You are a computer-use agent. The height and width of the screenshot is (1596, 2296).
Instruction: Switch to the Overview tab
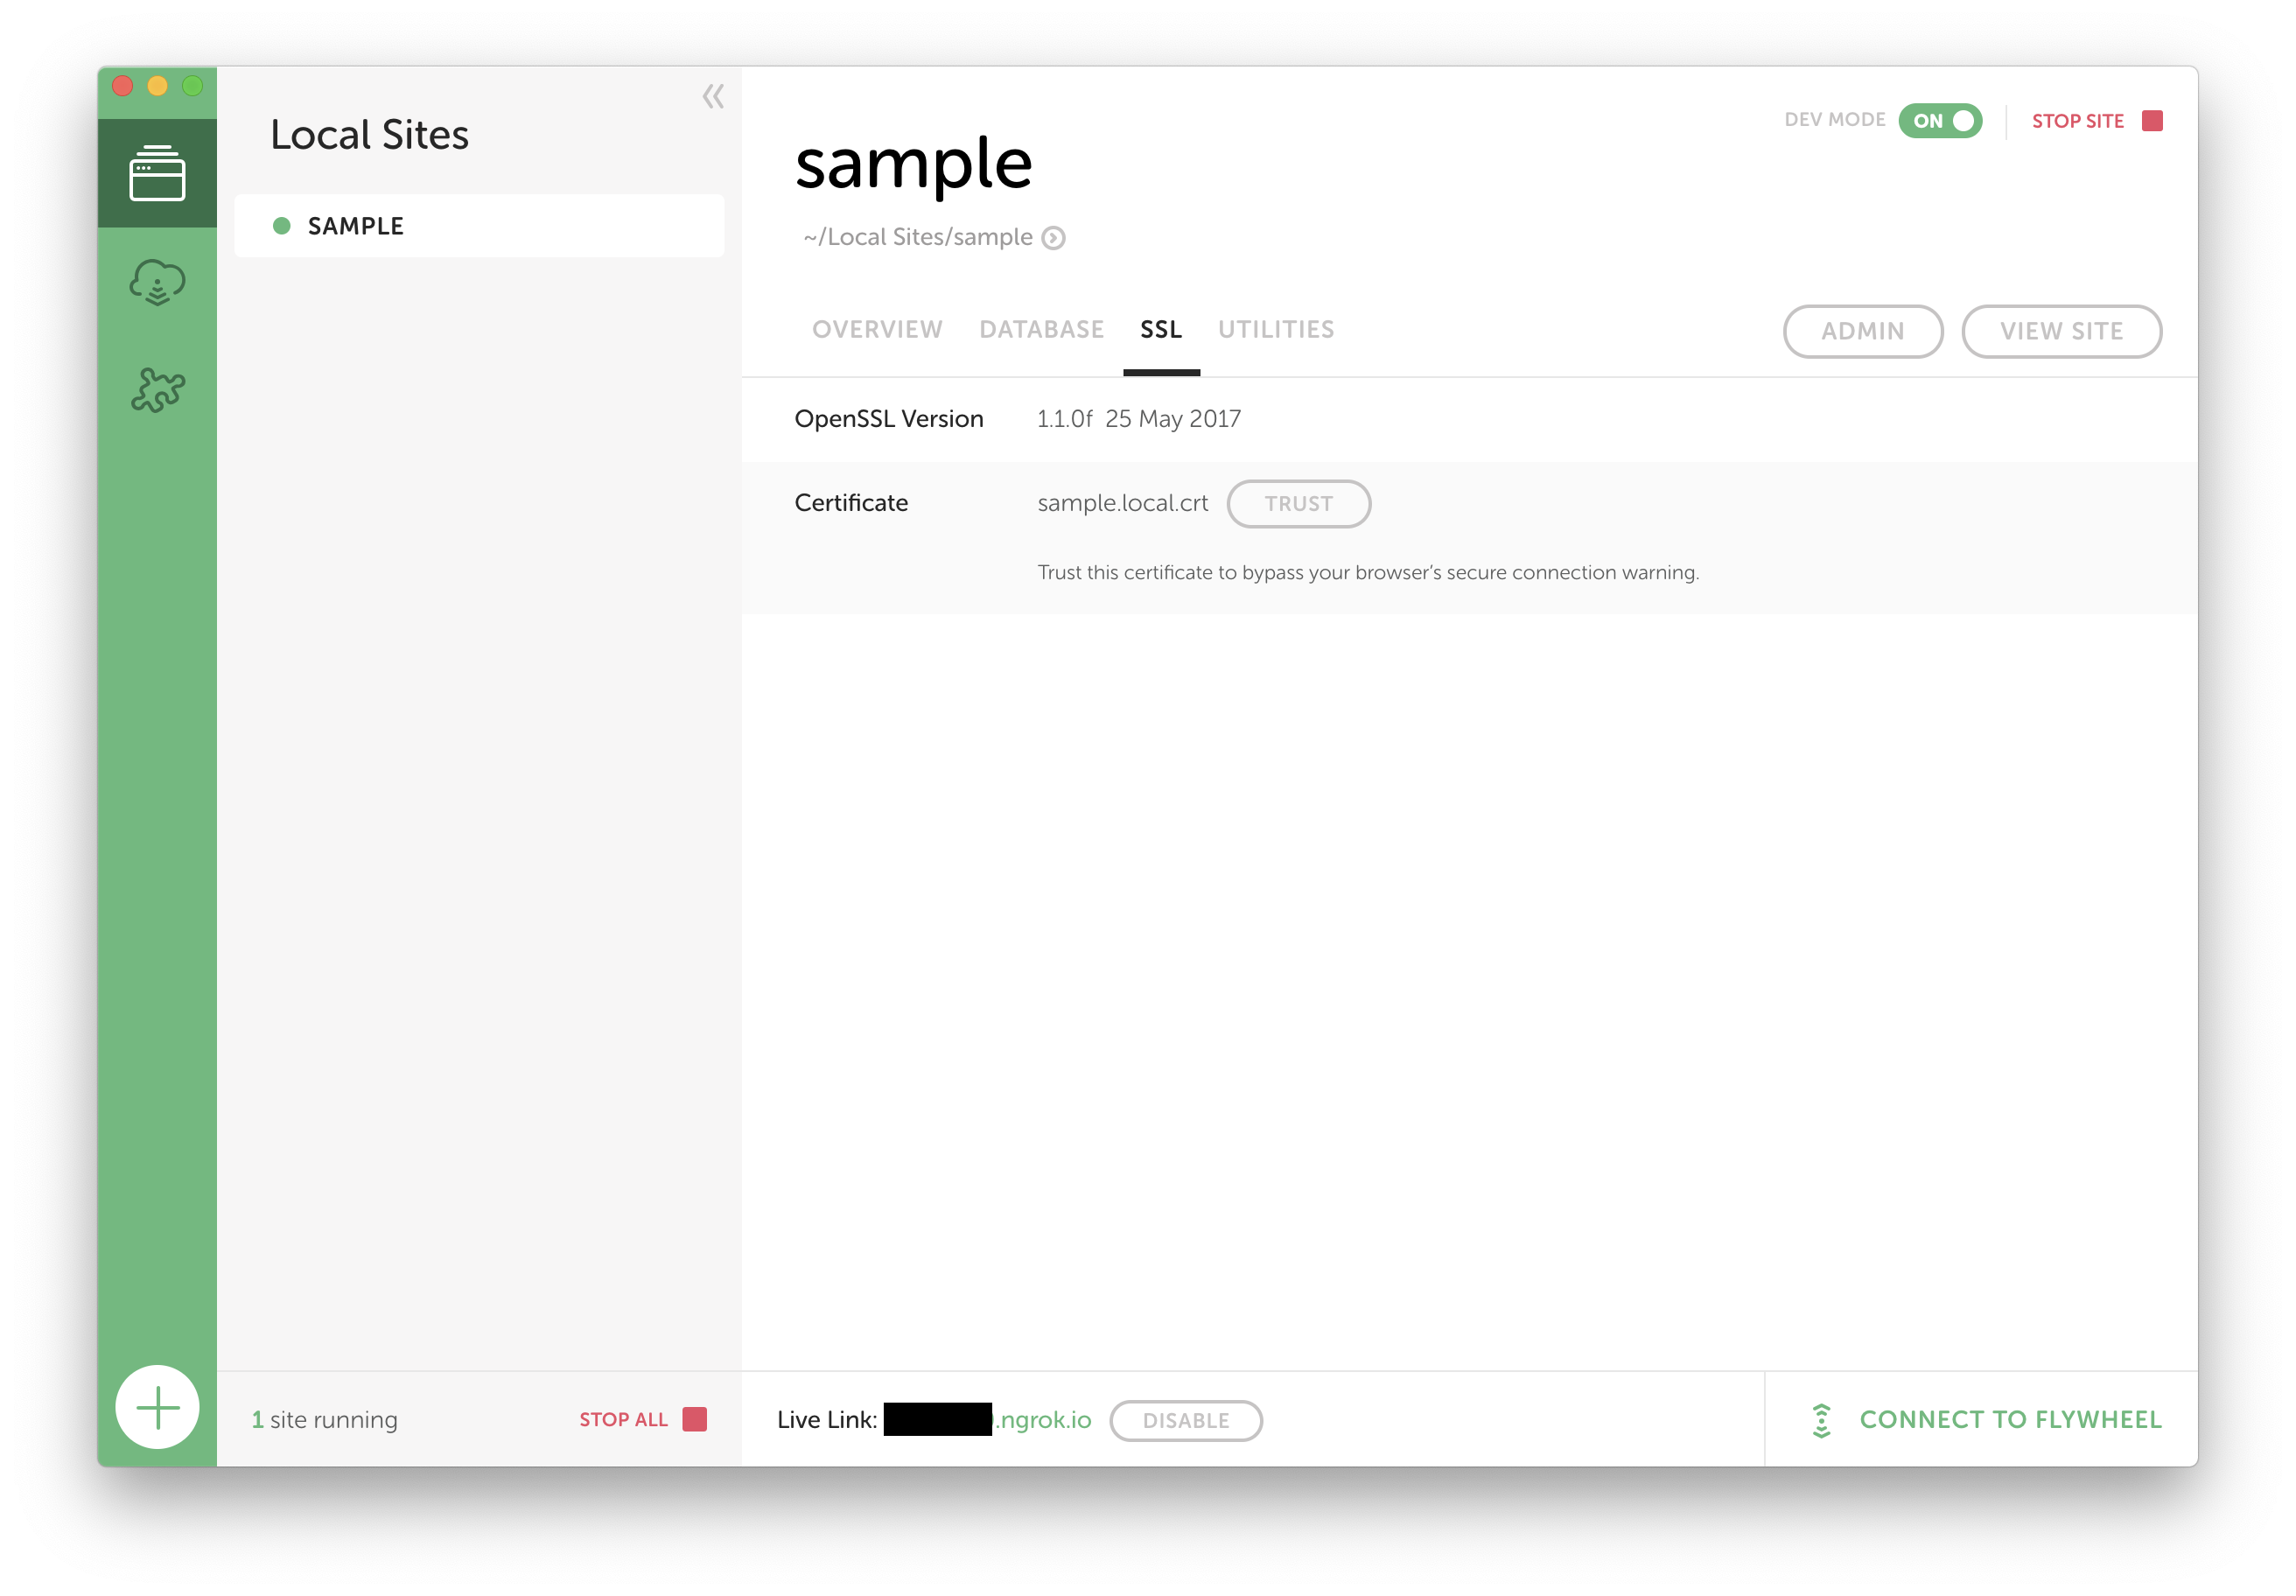pyautogui.click(x=877, y=330)
